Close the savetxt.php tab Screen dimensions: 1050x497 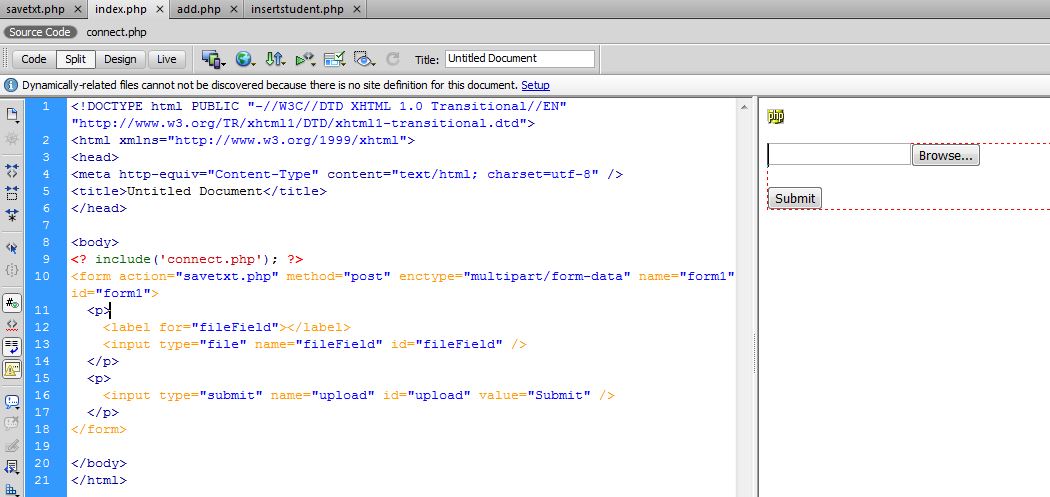[x=78, y=9]
